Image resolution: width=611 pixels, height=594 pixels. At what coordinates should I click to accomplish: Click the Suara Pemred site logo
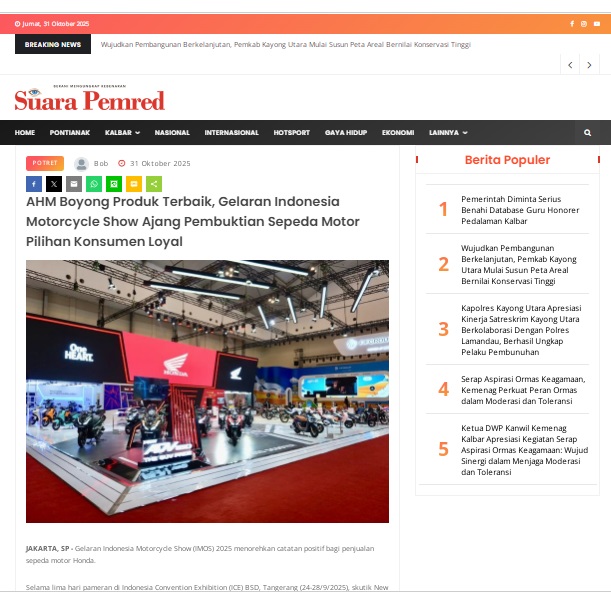tap(90, 99)
